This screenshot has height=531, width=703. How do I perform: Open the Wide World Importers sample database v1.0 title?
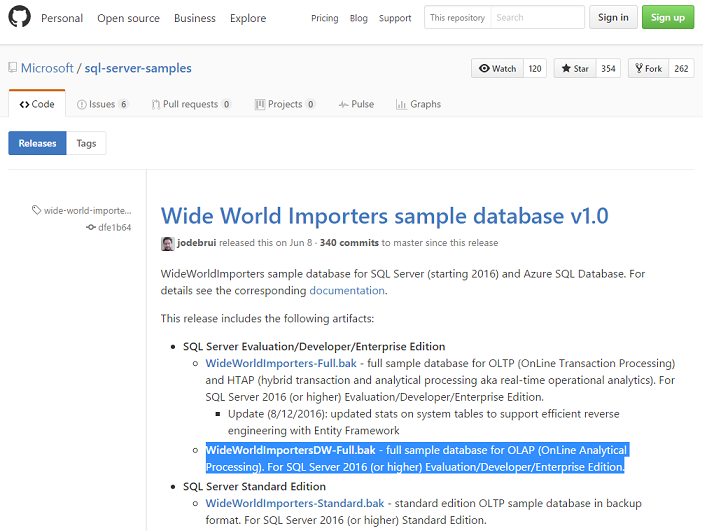pos(384,216)
